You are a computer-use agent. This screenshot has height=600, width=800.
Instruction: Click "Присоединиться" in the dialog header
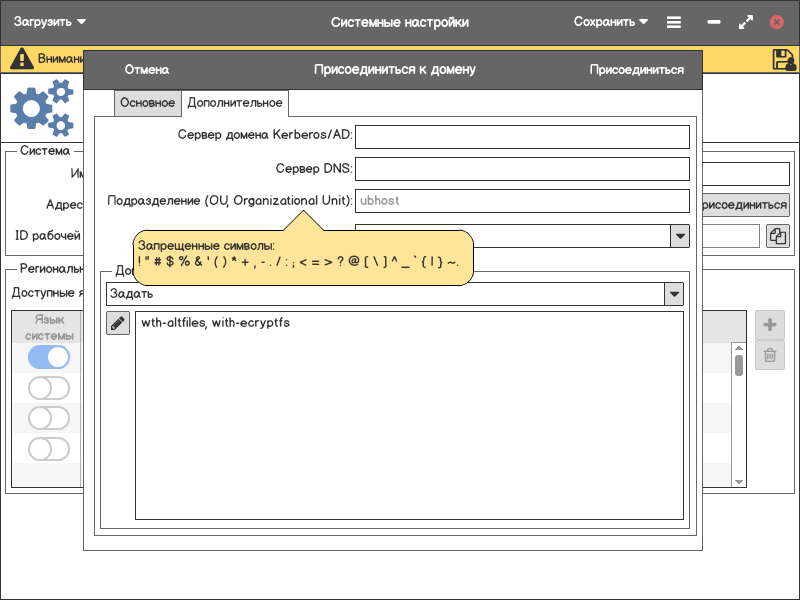636,70
